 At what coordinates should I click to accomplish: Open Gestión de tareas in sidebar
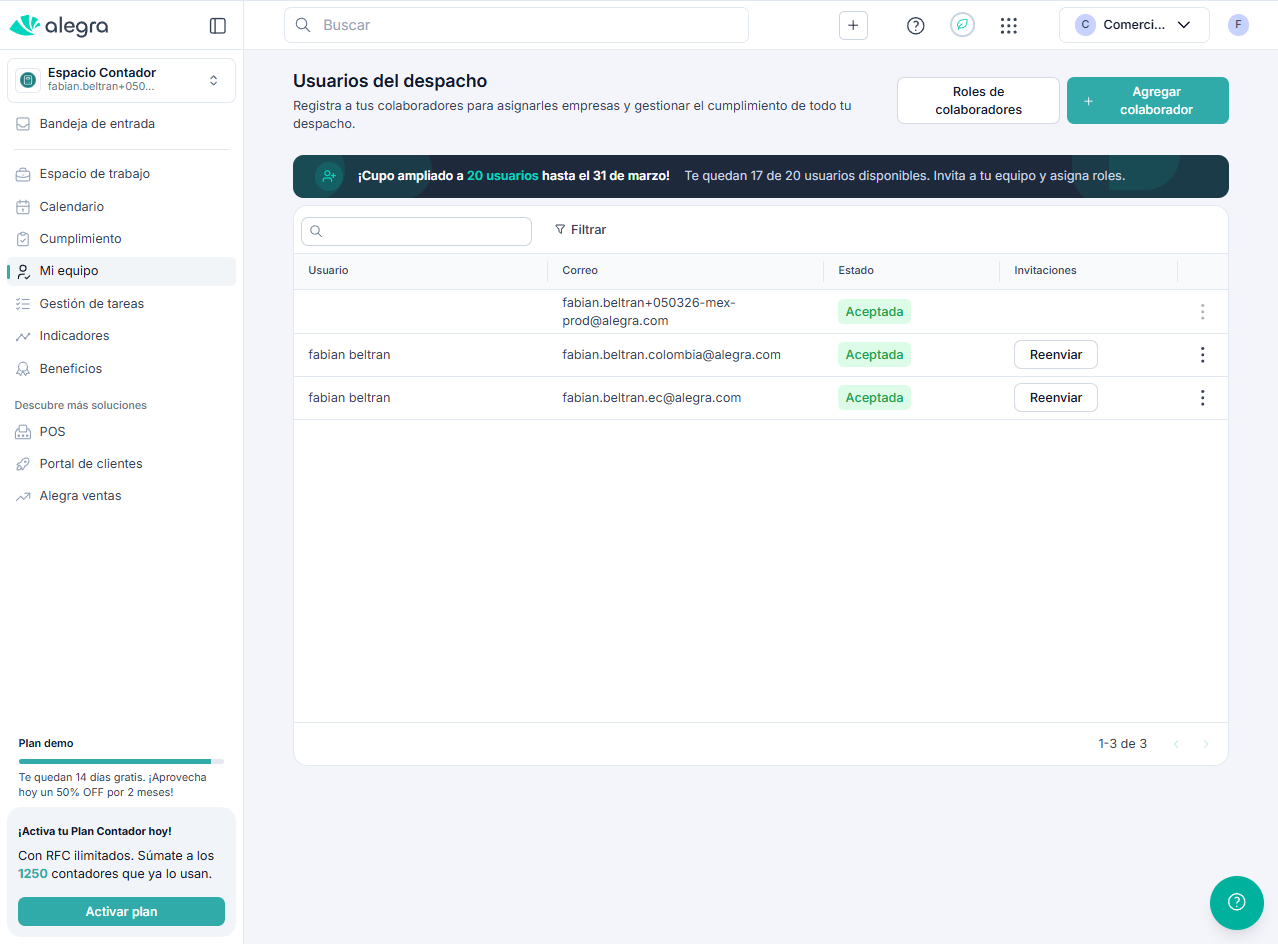point(91,304)
